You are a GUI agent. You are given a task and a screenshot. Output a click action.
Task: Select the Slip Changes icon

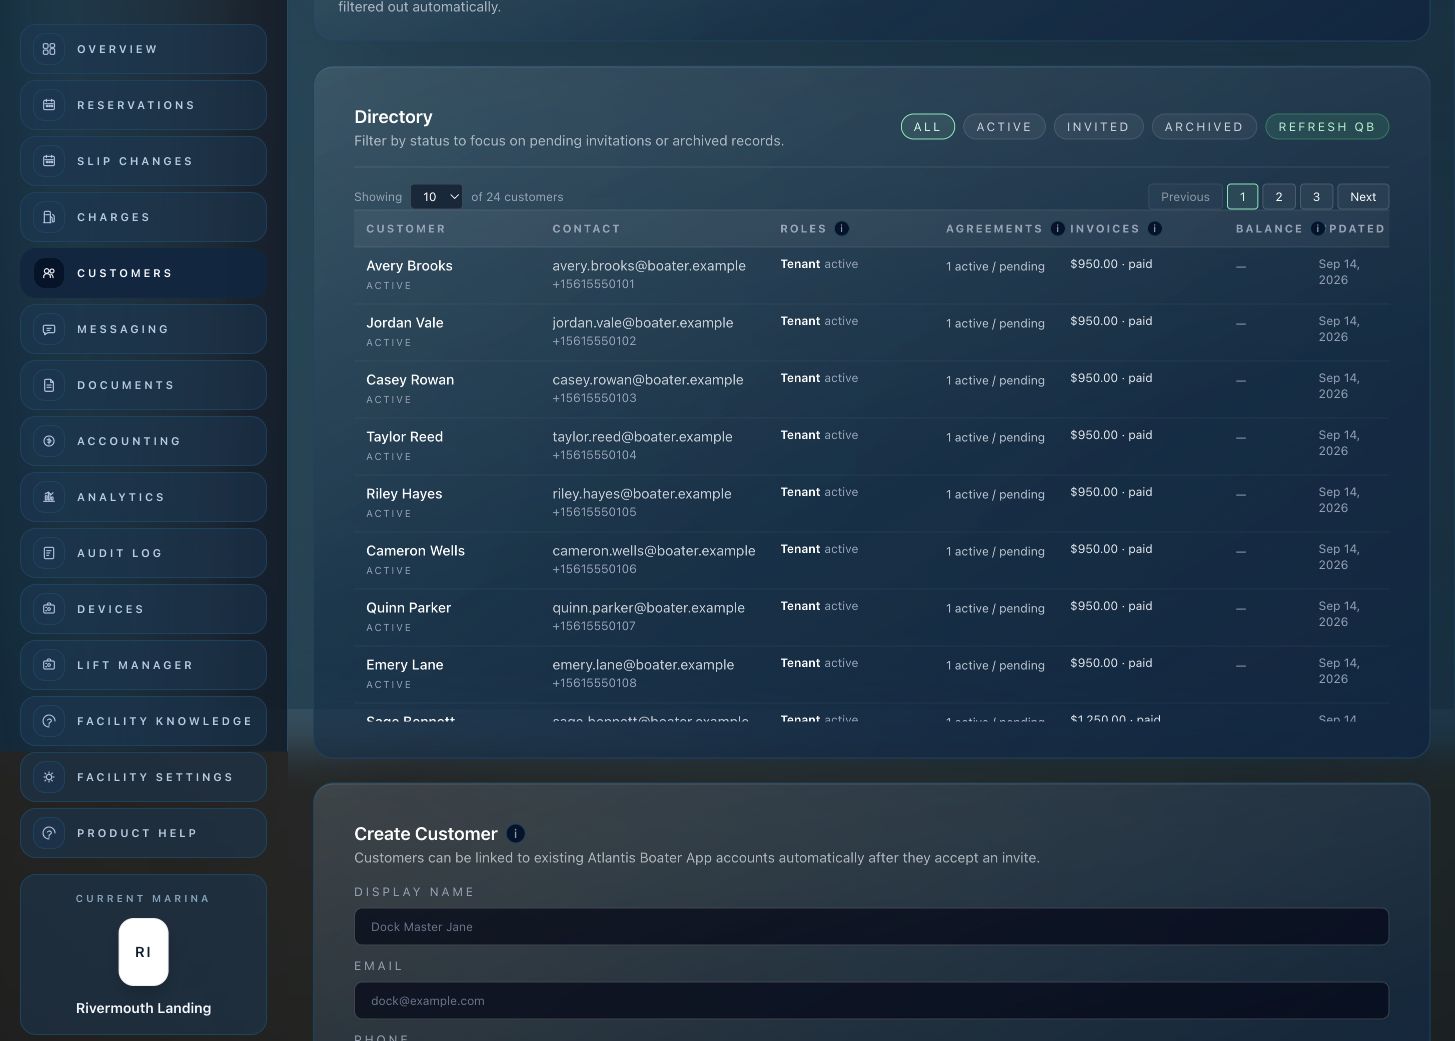tap(49, 161)
